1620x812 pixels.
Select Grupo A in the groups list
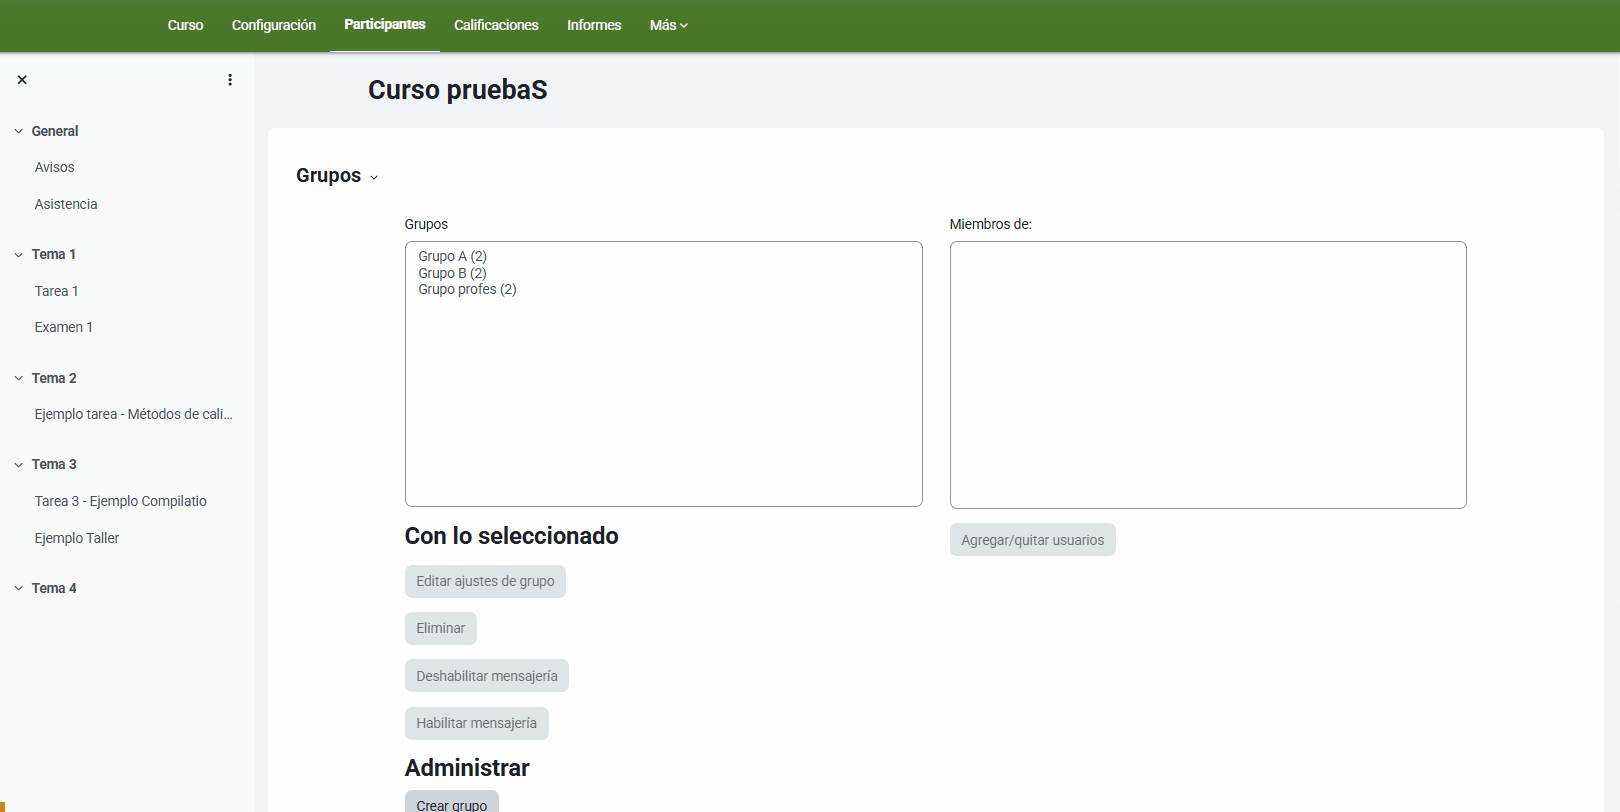(452, 256)
